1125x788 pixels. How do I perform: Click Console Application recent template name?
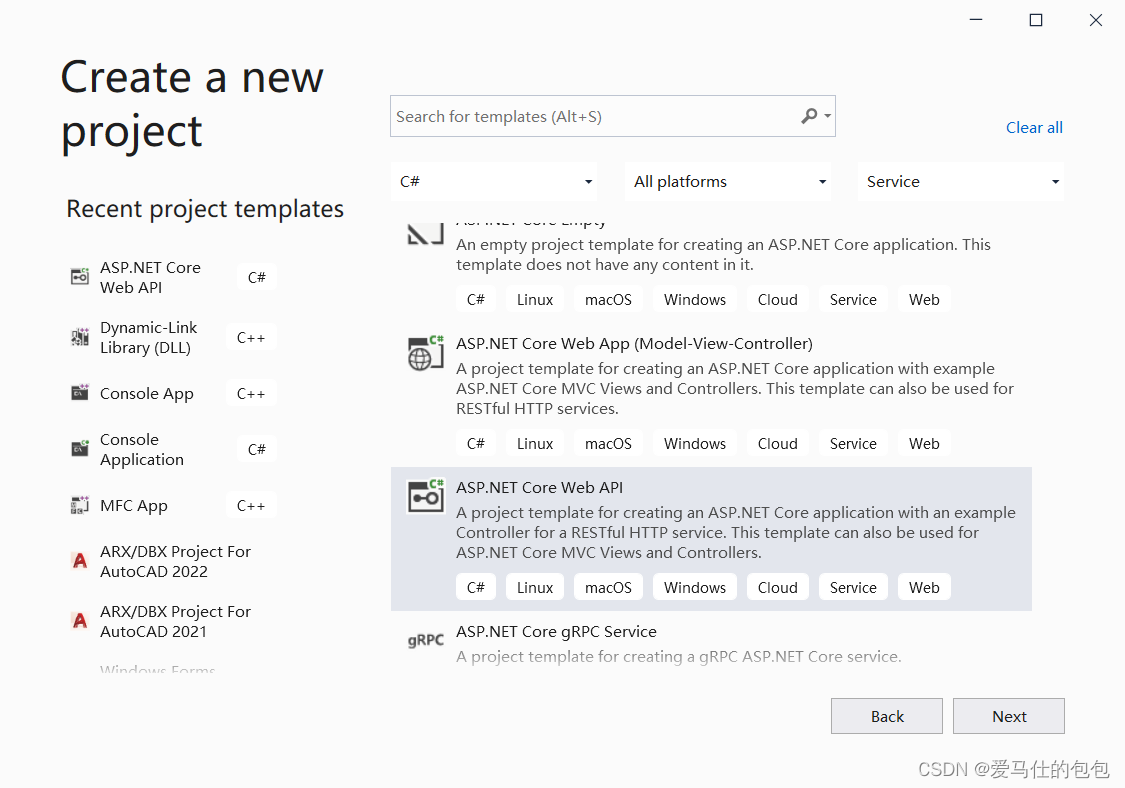[x=142, y=449]
